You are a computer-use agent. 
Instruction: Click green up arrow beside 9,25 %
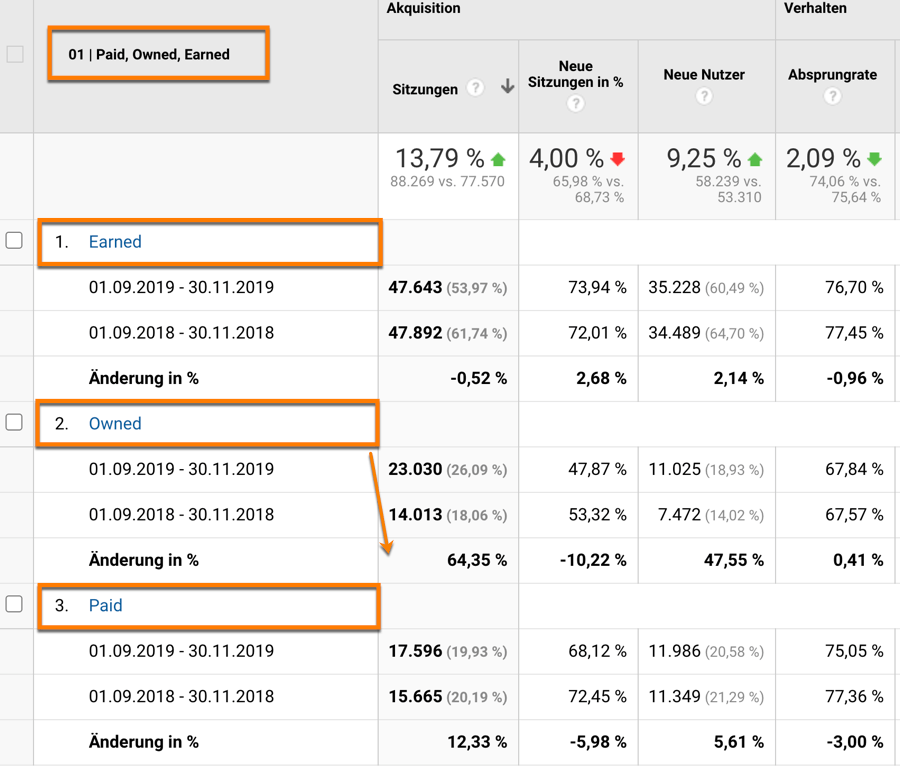point(755,160)
